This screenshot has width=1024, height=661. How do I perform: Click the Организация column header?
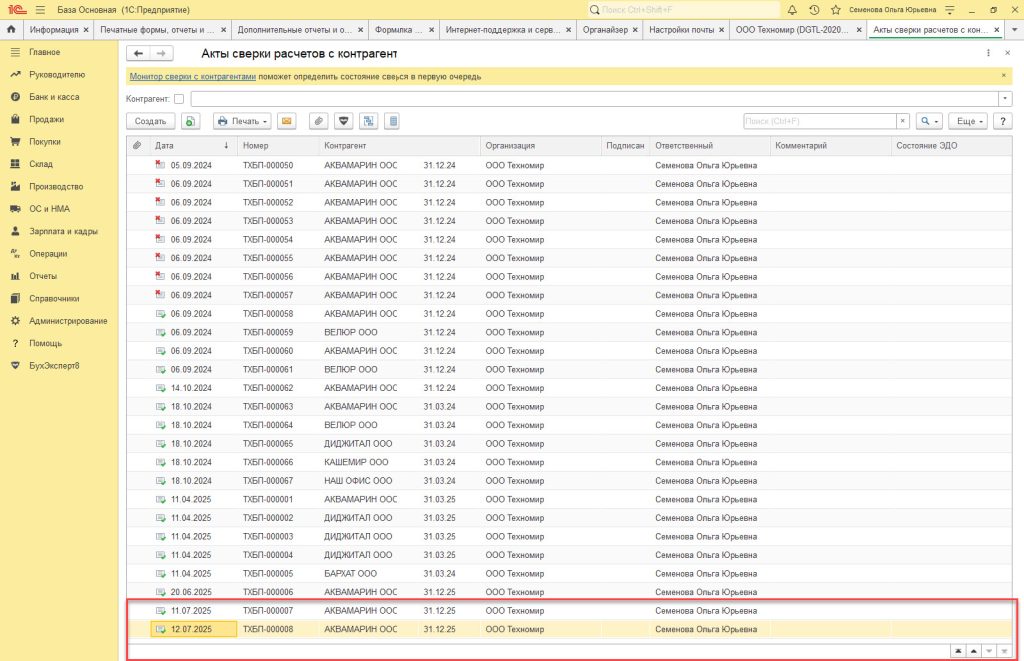pos(541,146)
